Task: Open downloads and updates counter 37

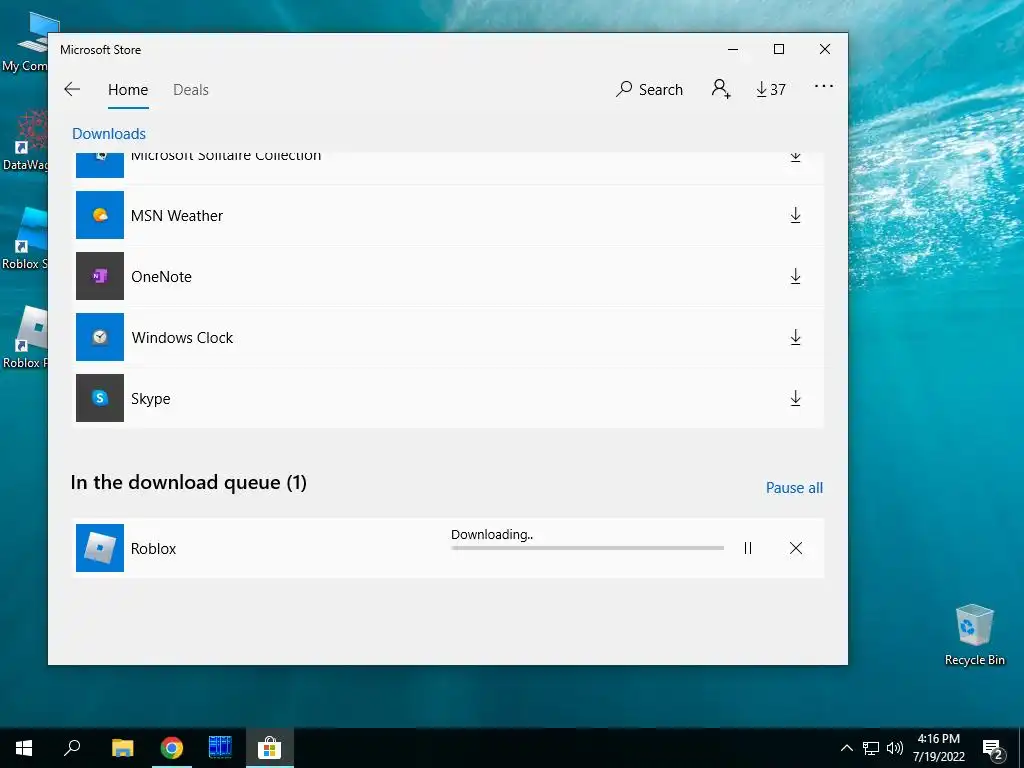Action: click(771, 89)
